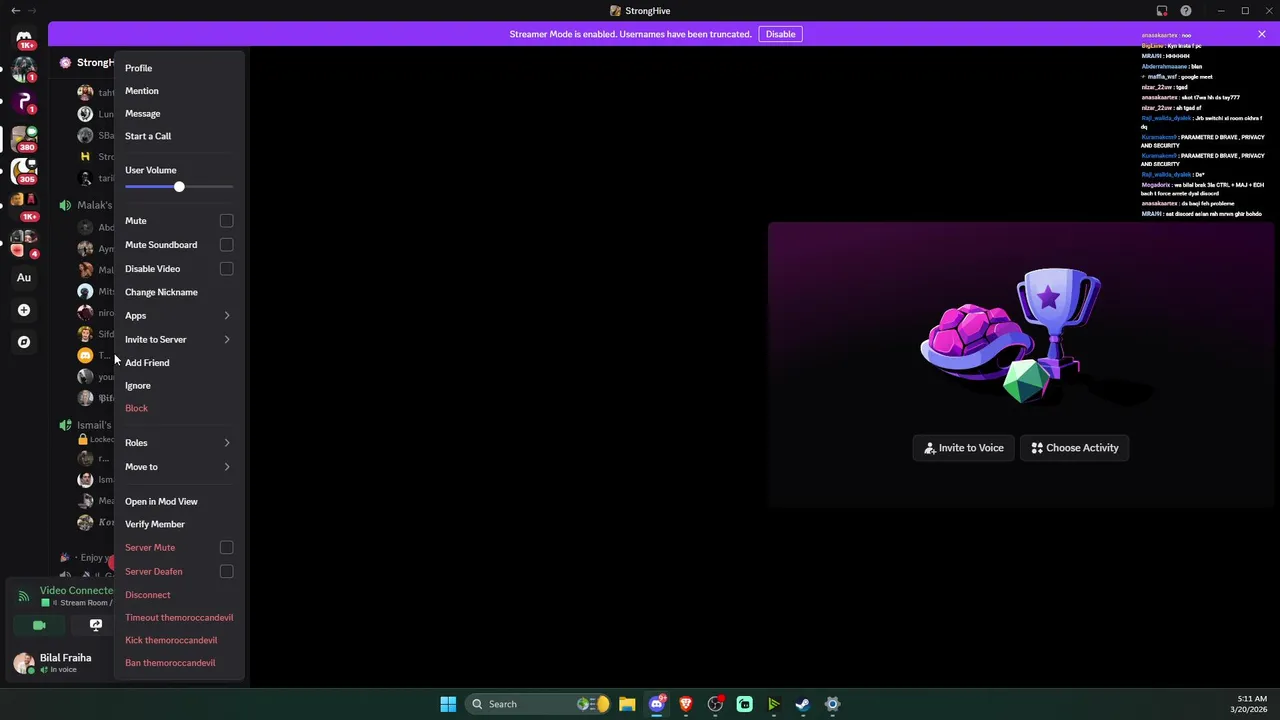
Task: Check Server Mute checkbox
Action: (227, 548)
